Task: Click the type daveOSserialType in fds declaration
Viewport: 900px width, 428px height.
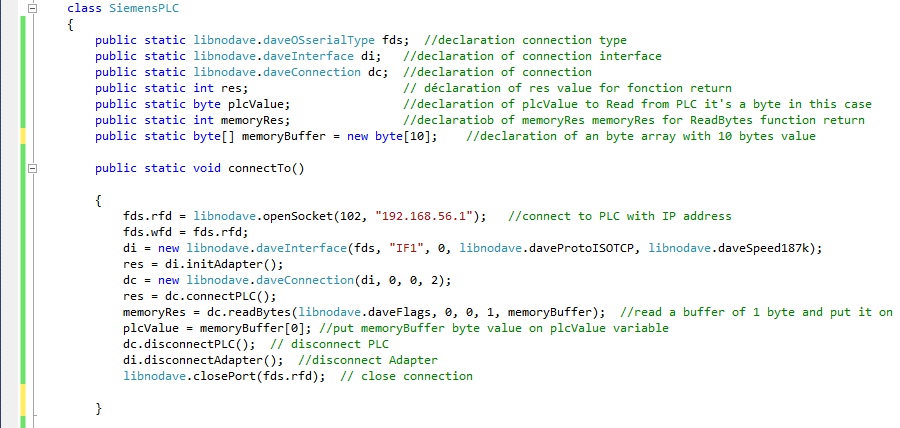Action: [320, 40]
